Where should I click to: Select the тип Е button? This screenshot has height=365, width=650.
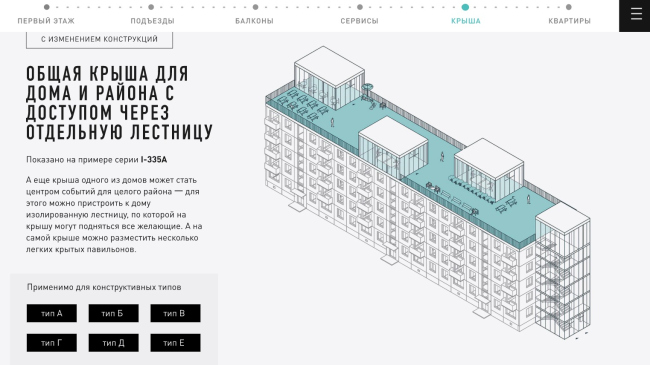tap(175, 343)
